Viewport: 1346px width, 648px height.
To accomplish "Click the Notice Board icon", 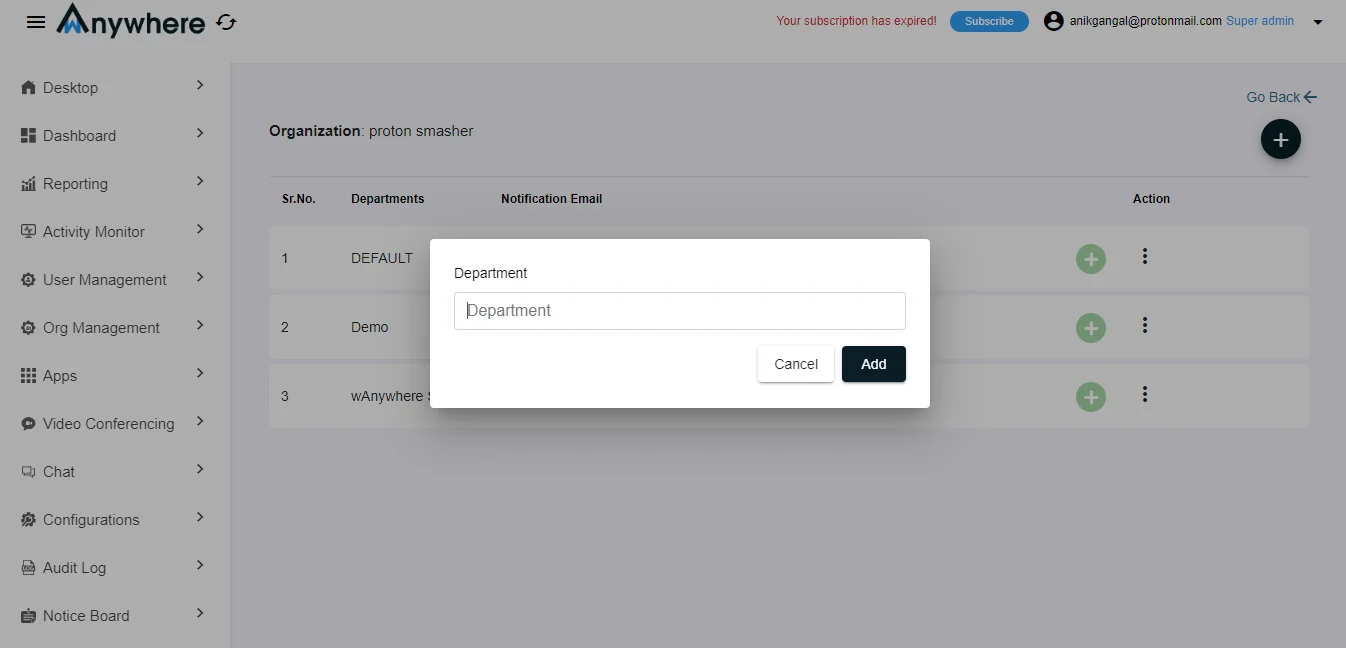I will click(x=28, y=616).
